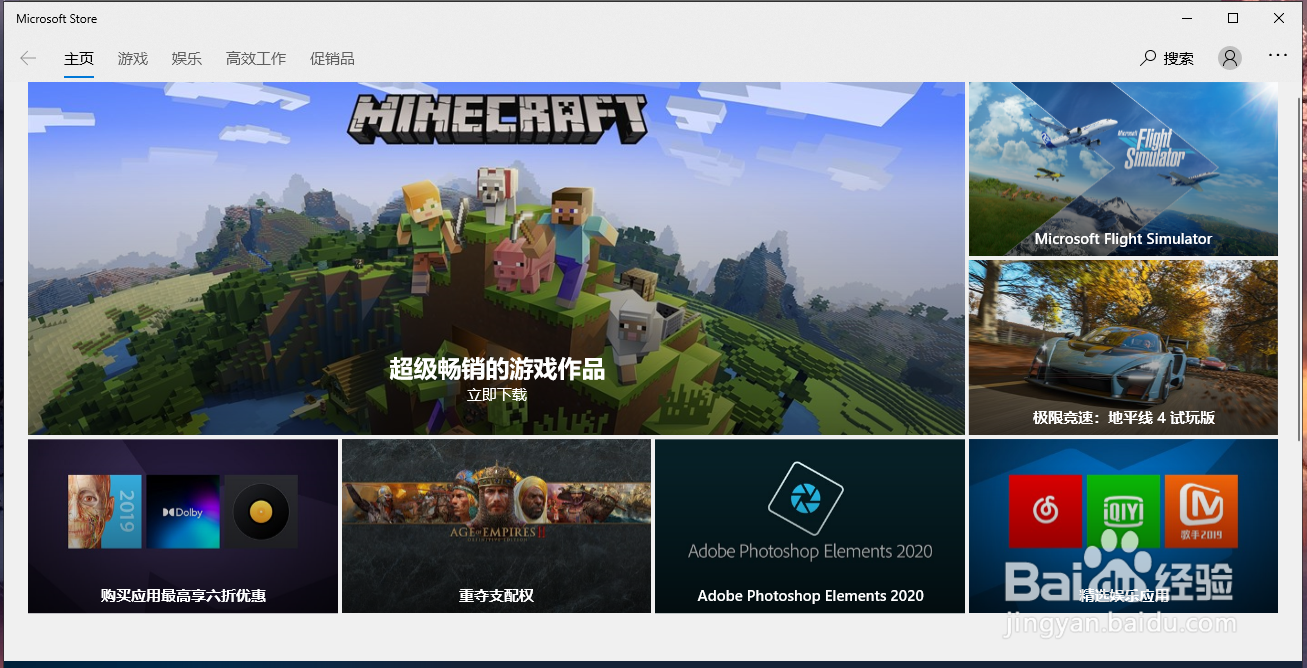1307x668 pixels.
Task: Click the 立即下载 link under Minecraft
Action: pos(497,394)
